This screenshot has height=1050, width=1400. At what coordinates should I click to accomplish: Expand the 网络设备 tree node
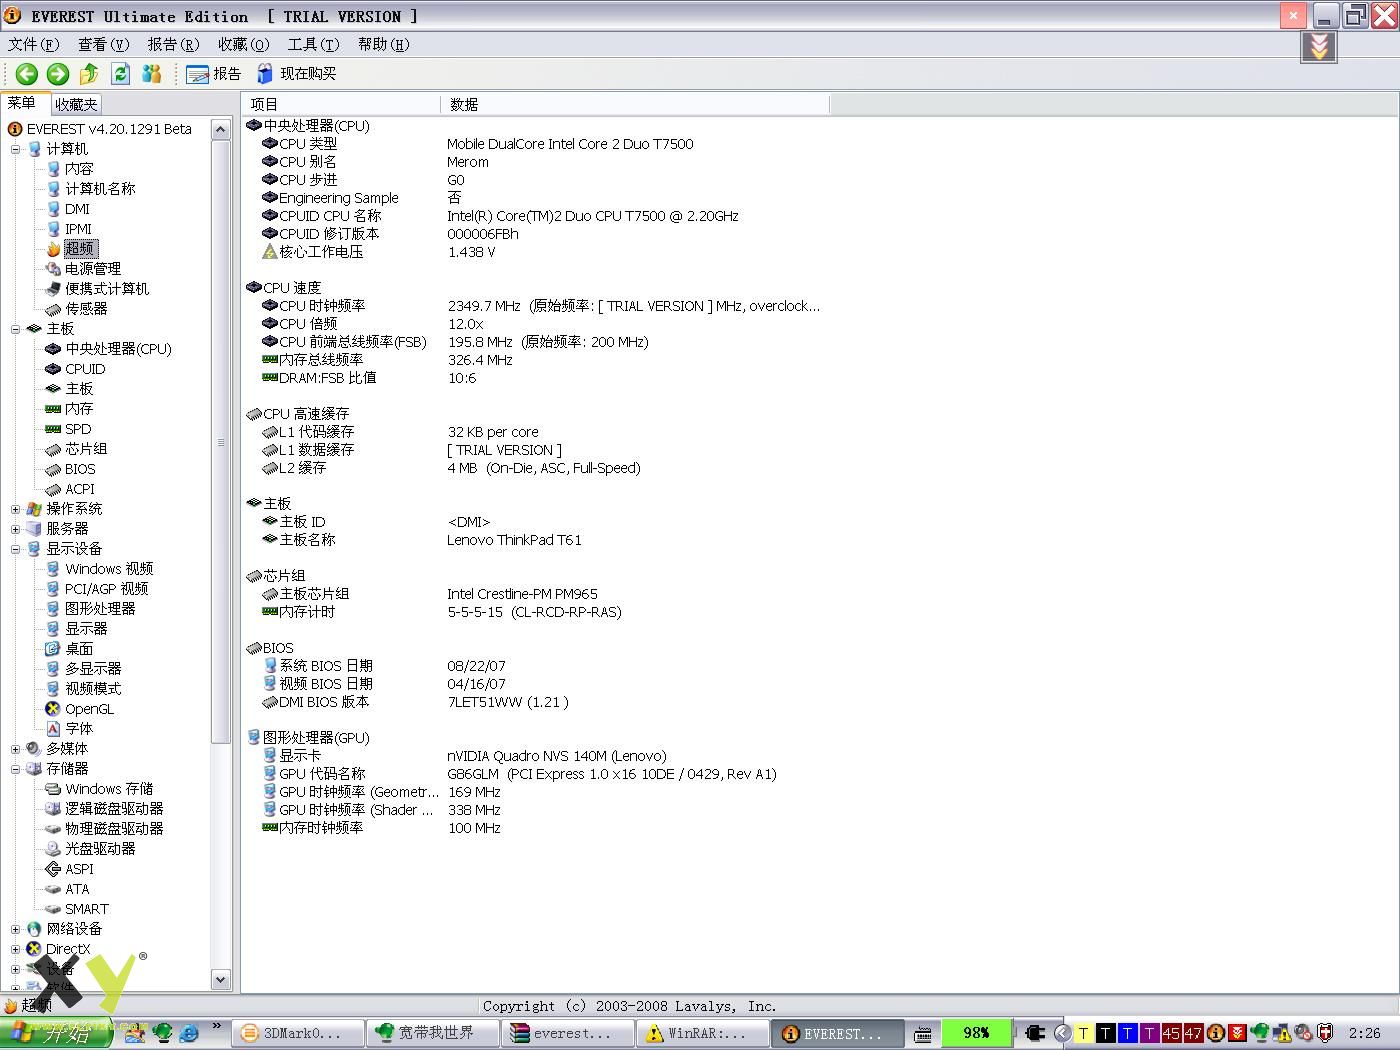tap(15, 929)
